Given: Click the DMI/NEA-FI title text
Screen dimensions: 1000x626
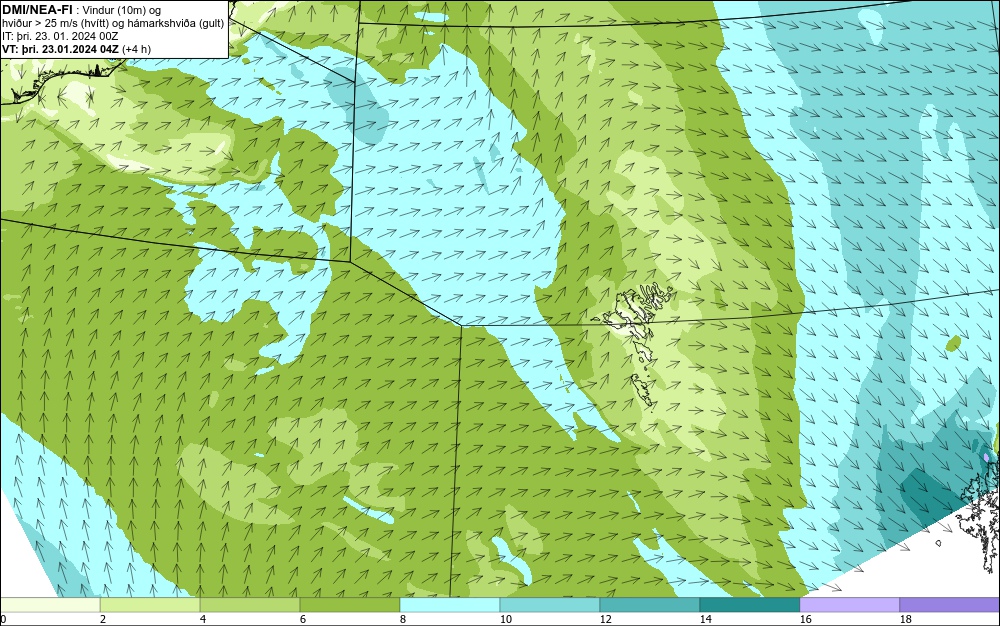Looking at the screenshot, I should click(x=37, y=9).
